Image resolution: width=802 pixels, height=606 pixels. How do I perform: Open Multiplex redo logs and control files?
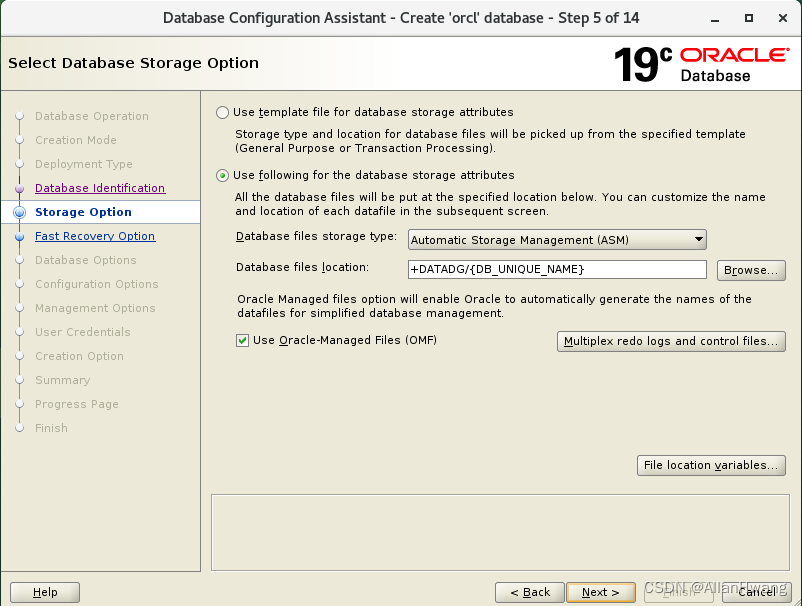671,341
